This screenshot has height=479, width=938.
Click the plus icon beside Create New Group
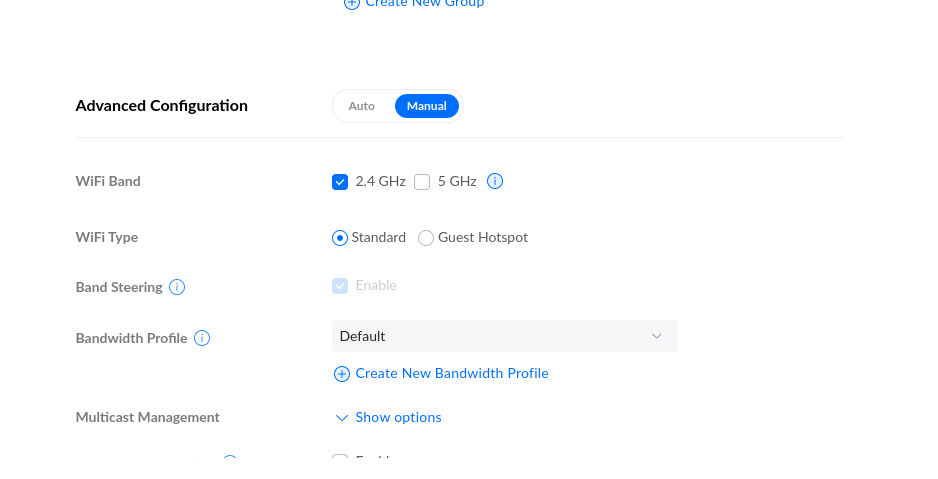[x=351, y=4]
